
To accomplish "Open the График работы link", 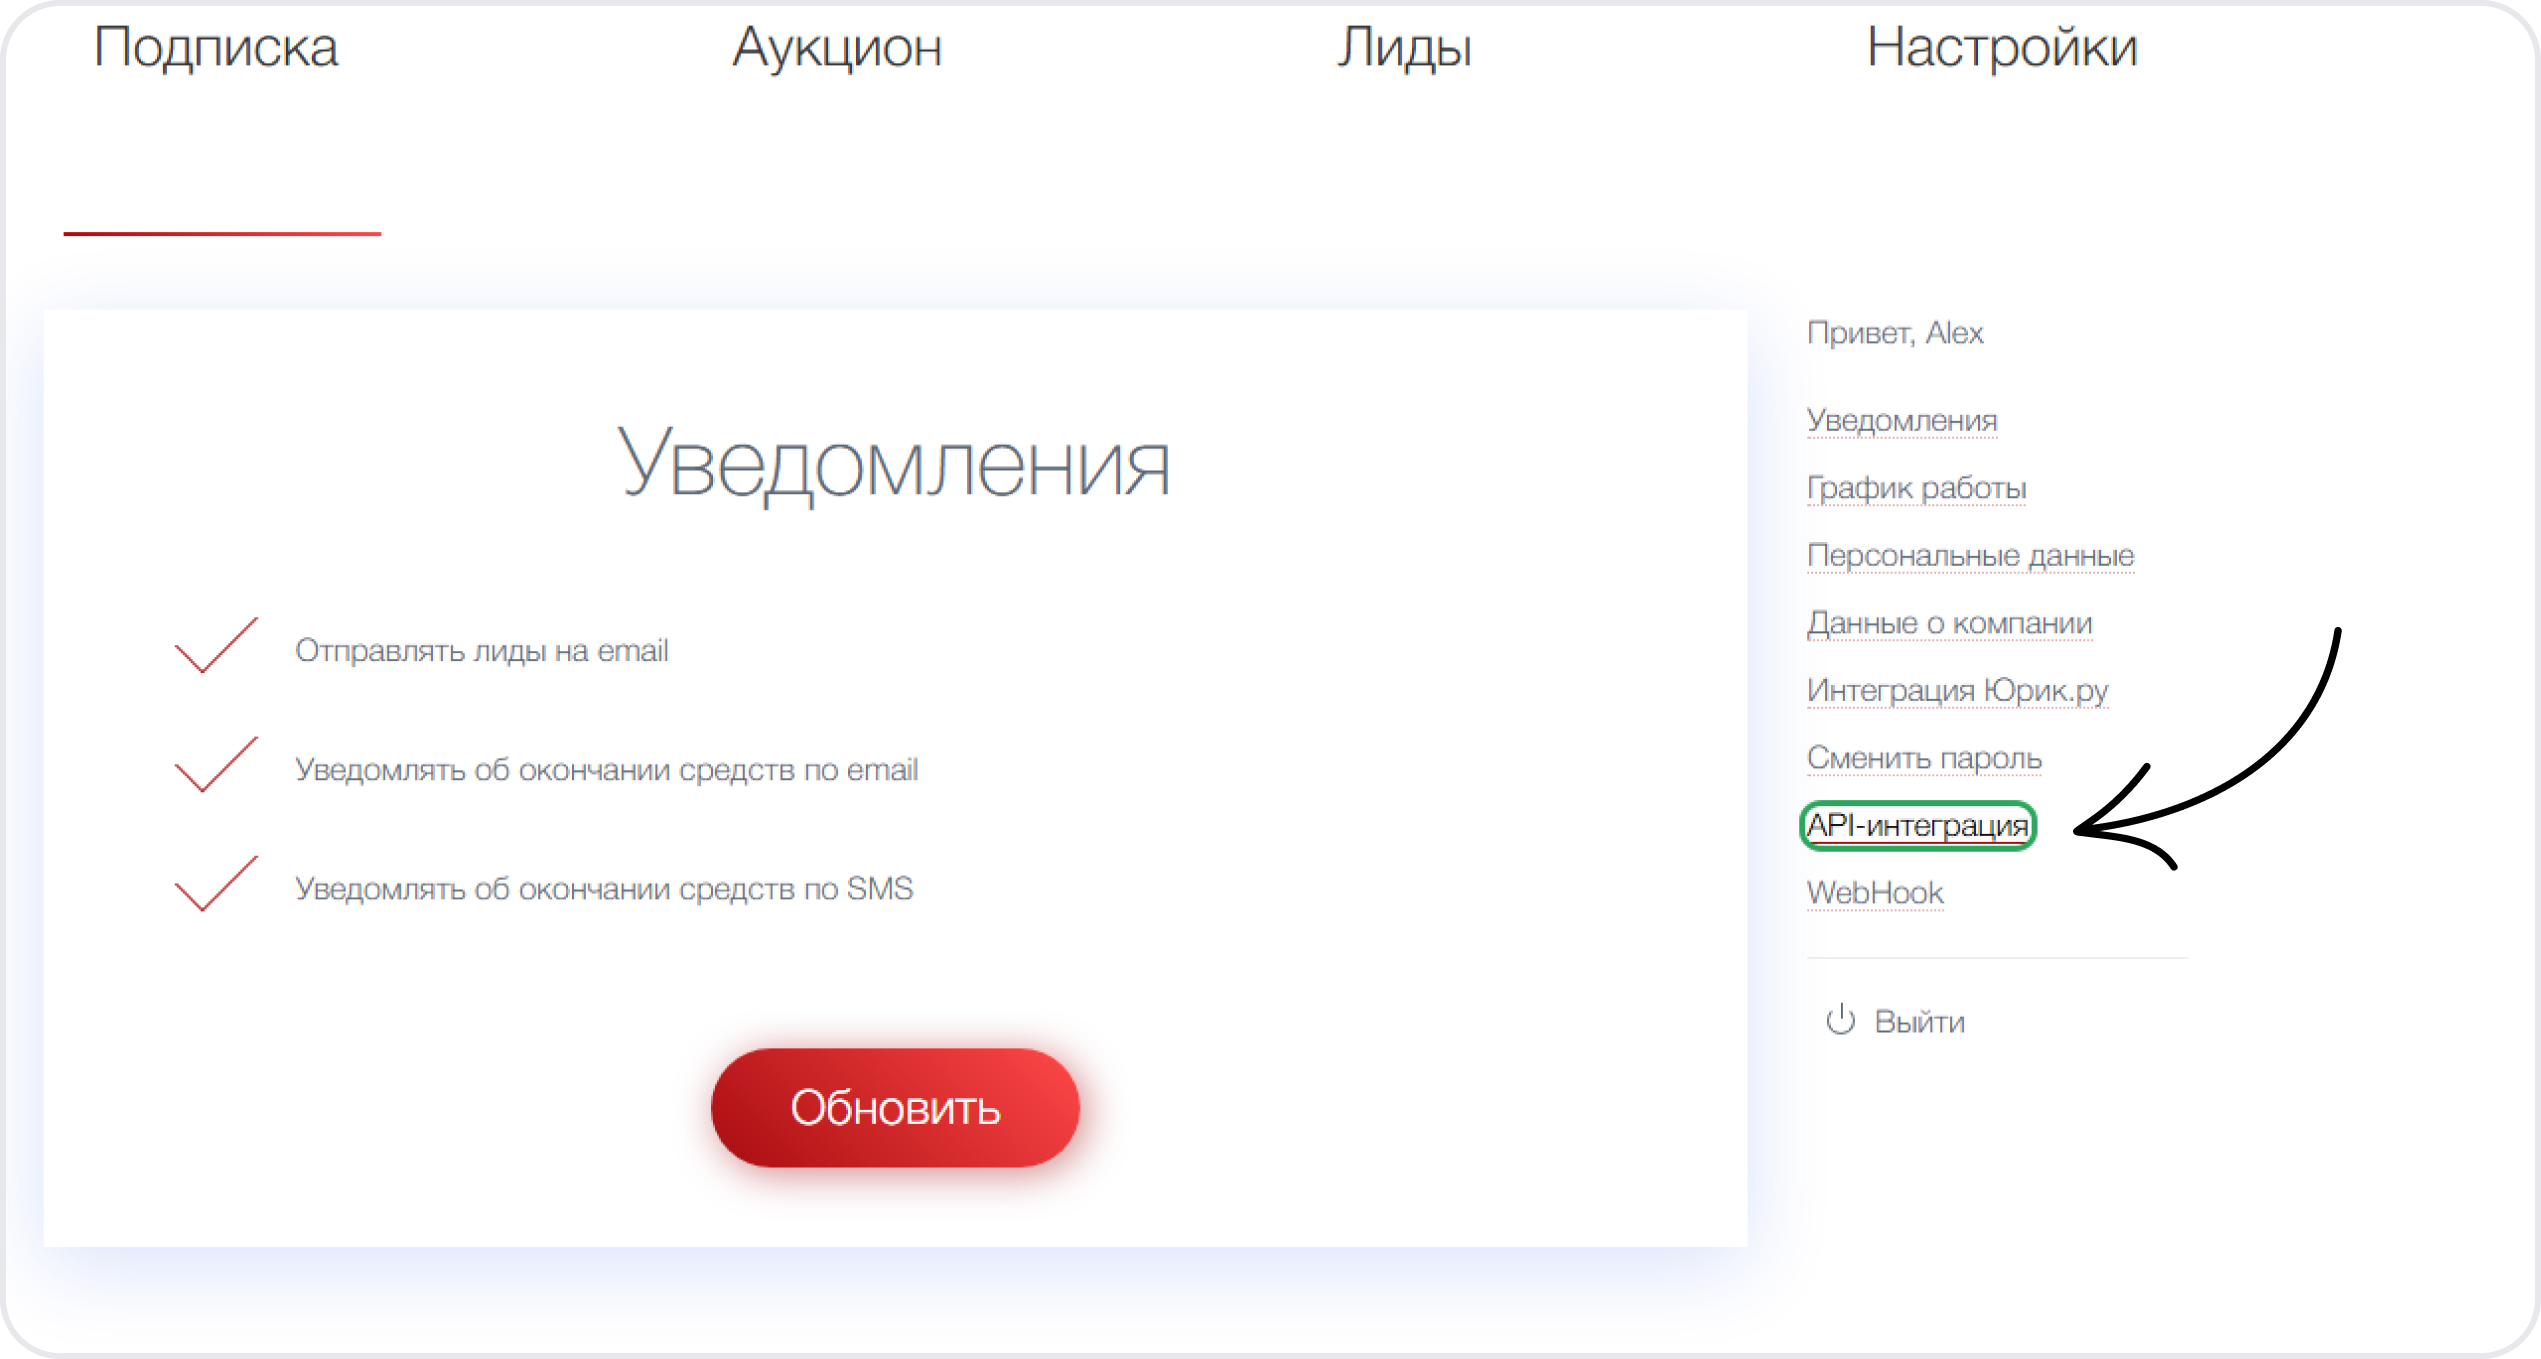I will (1916, 488).
